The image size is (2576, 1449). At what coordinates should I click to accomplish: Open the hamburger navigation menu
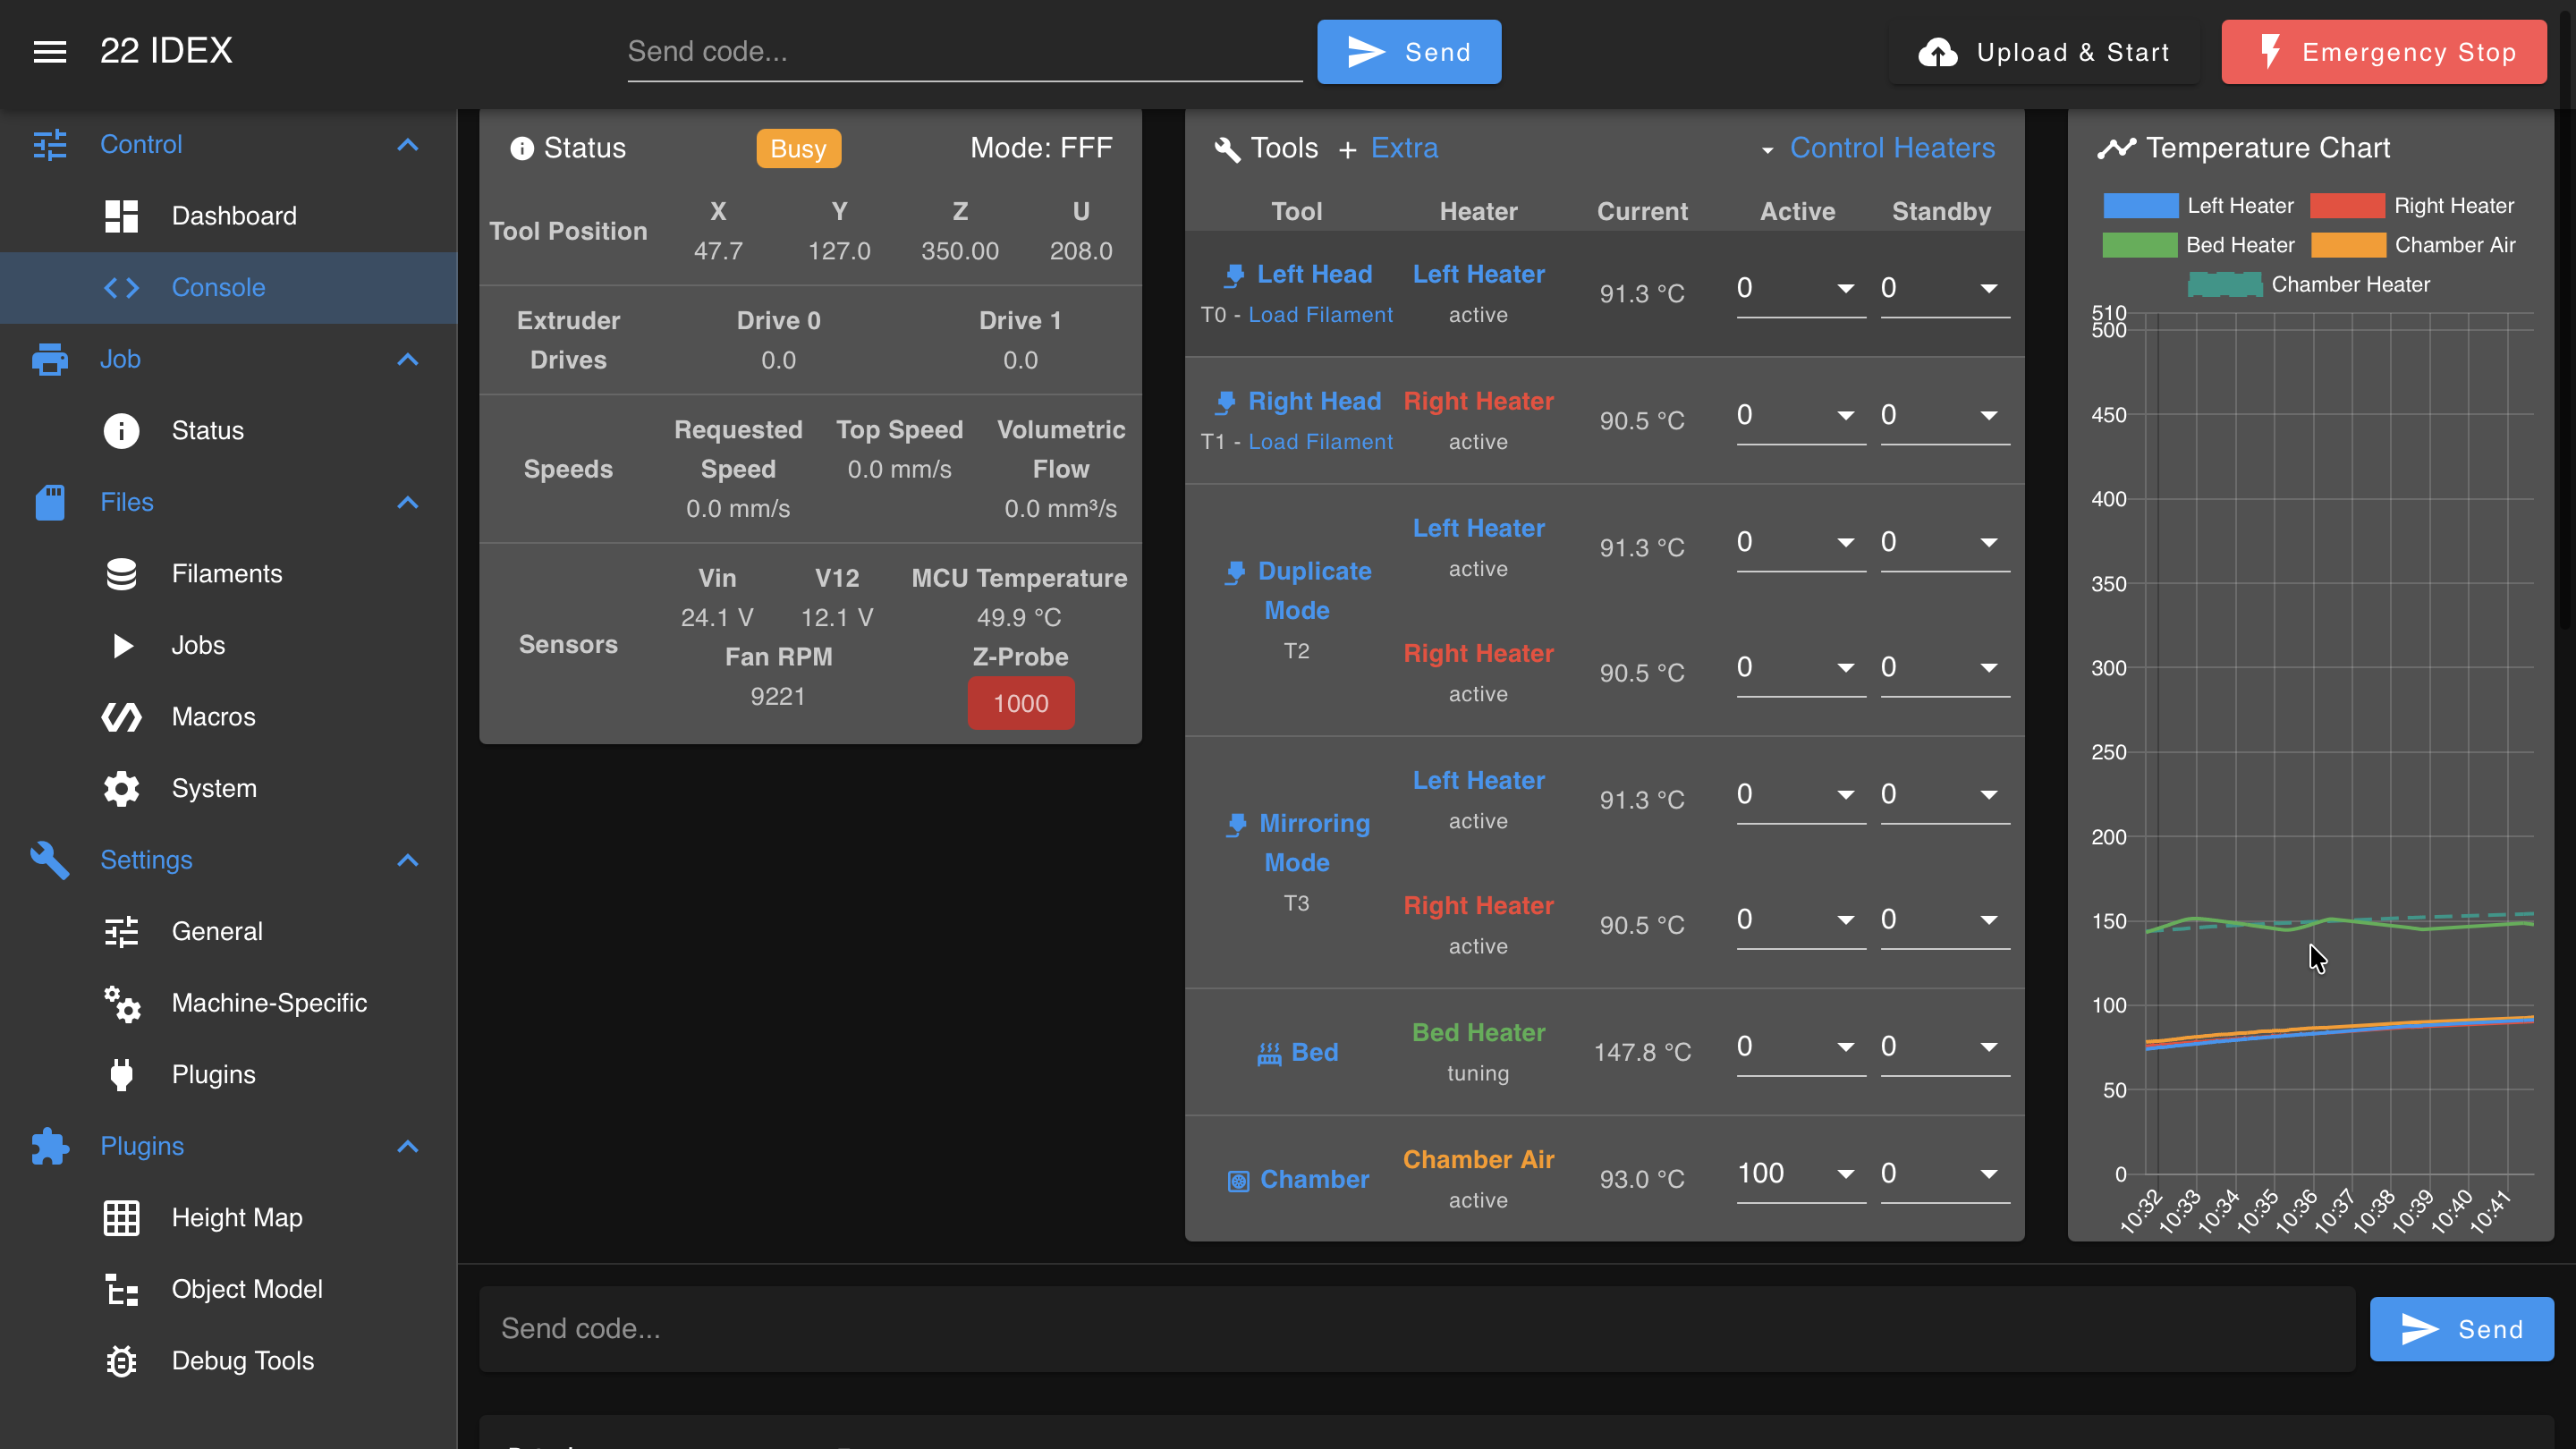pos(49,51)
